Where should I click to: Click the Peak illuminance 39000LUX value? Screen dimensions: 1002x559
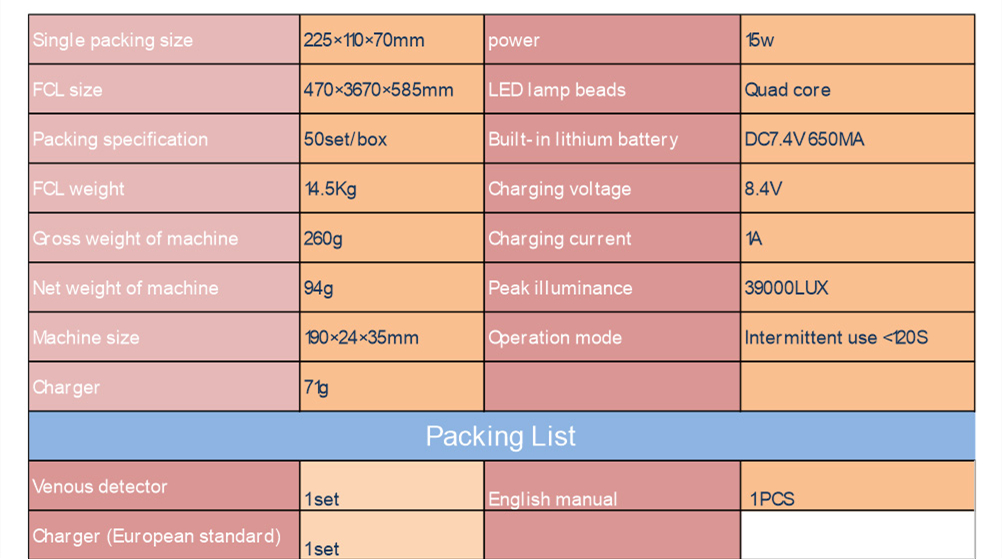click(858, 287)
